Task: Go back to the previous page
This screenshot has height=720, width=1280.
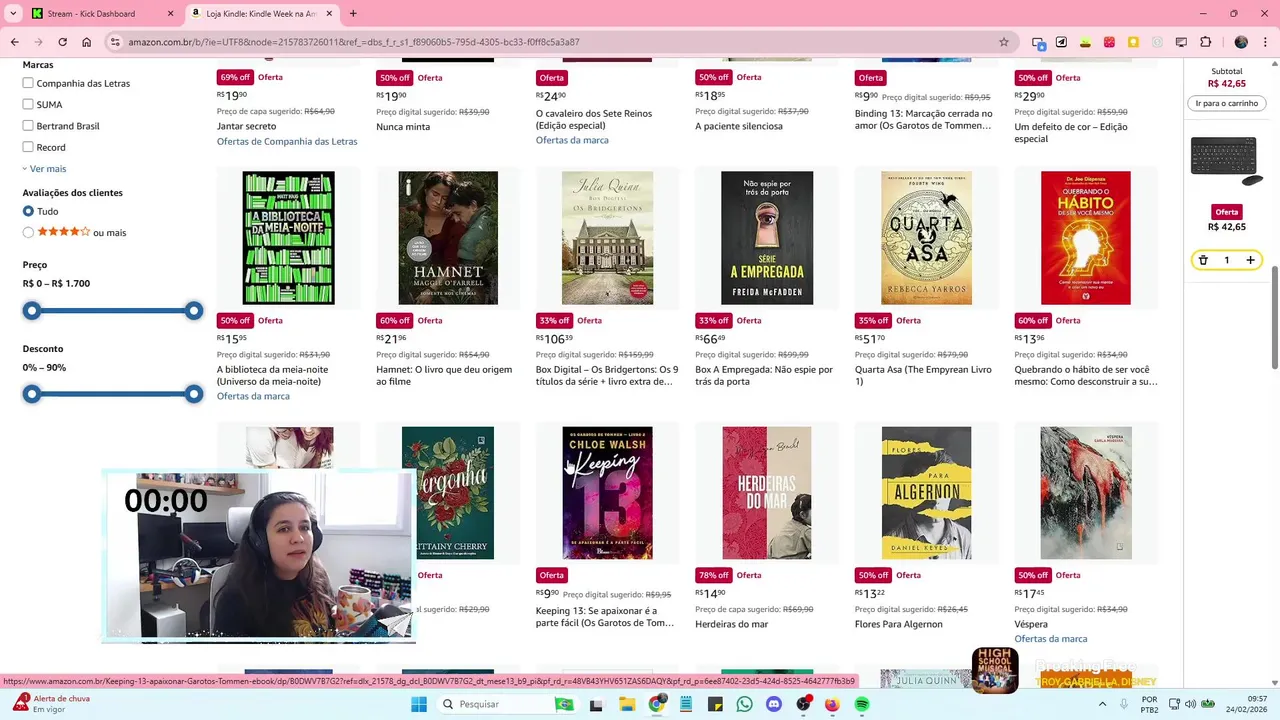Action: 14,42
